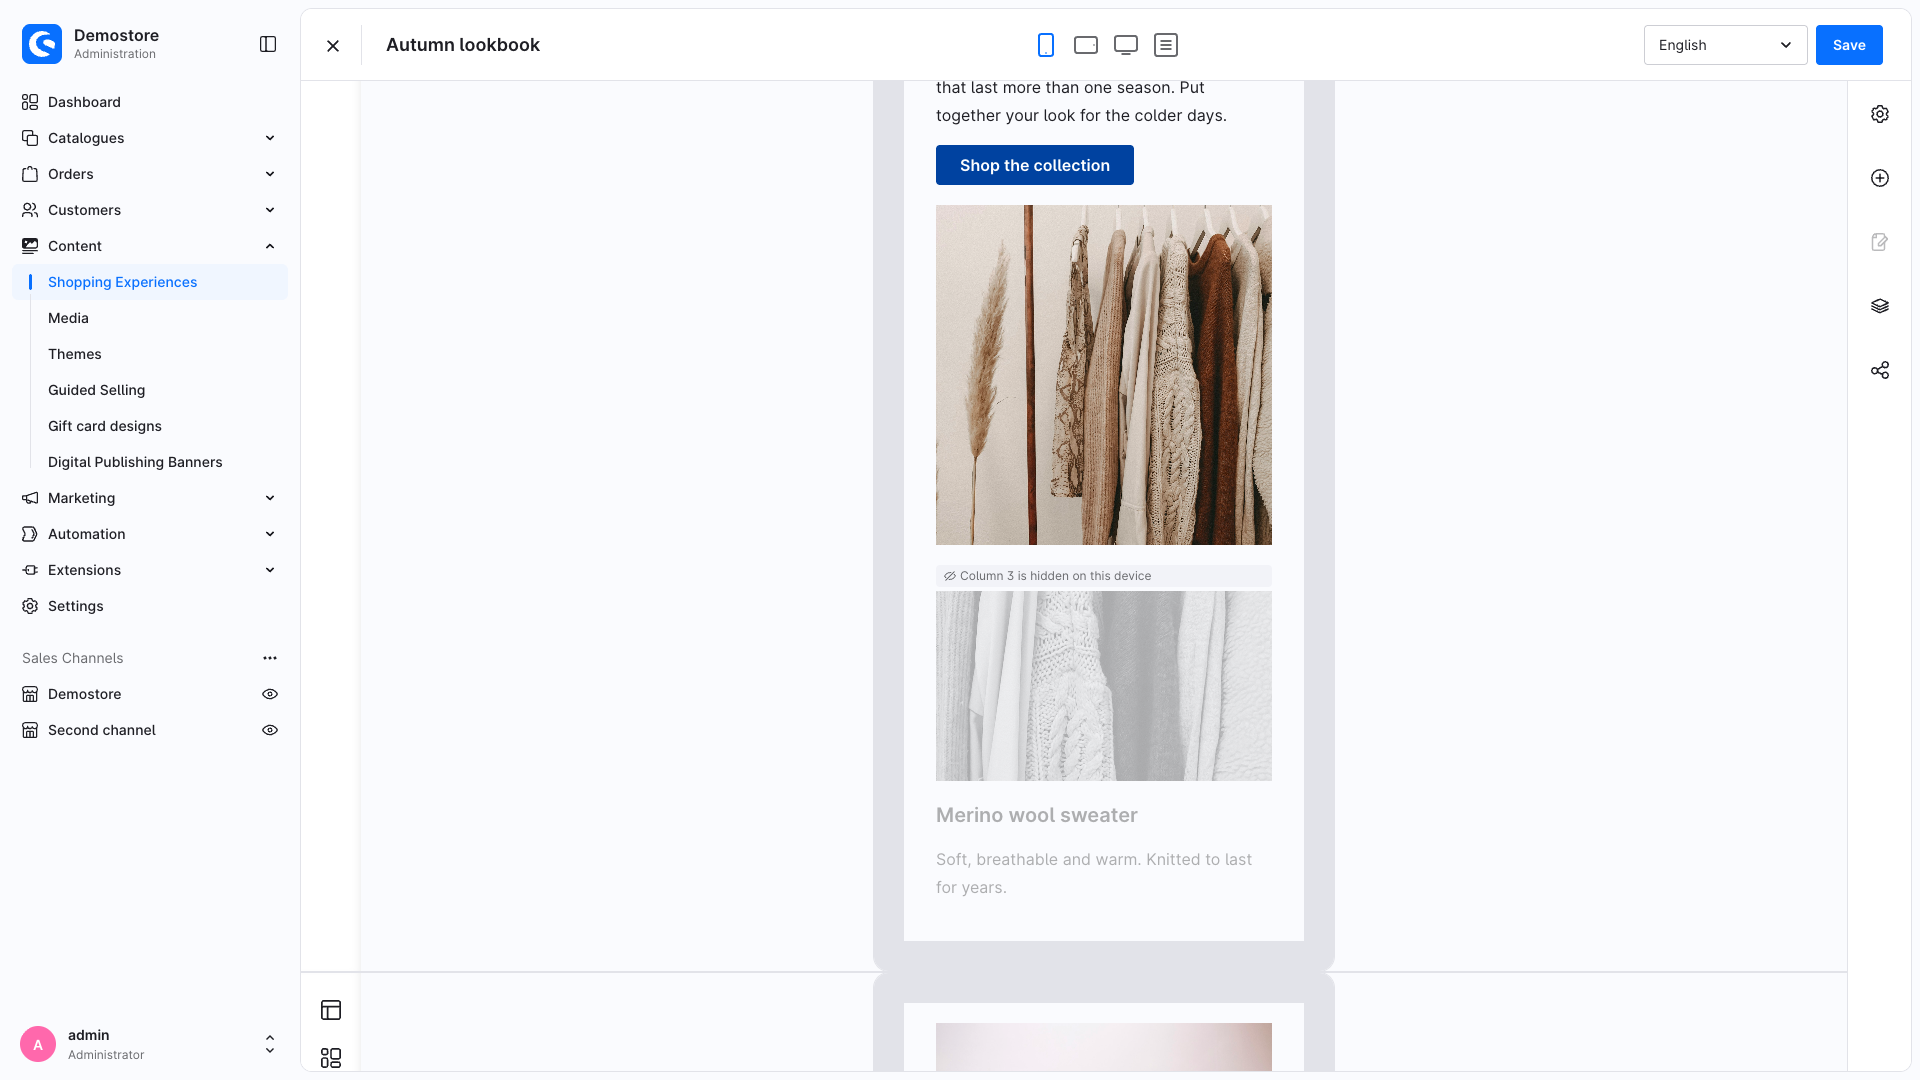The width and height of the screenshot is (1920, 1080).
Task: Click the section layout icon at bottom
Action: [x=331, y=1010]
